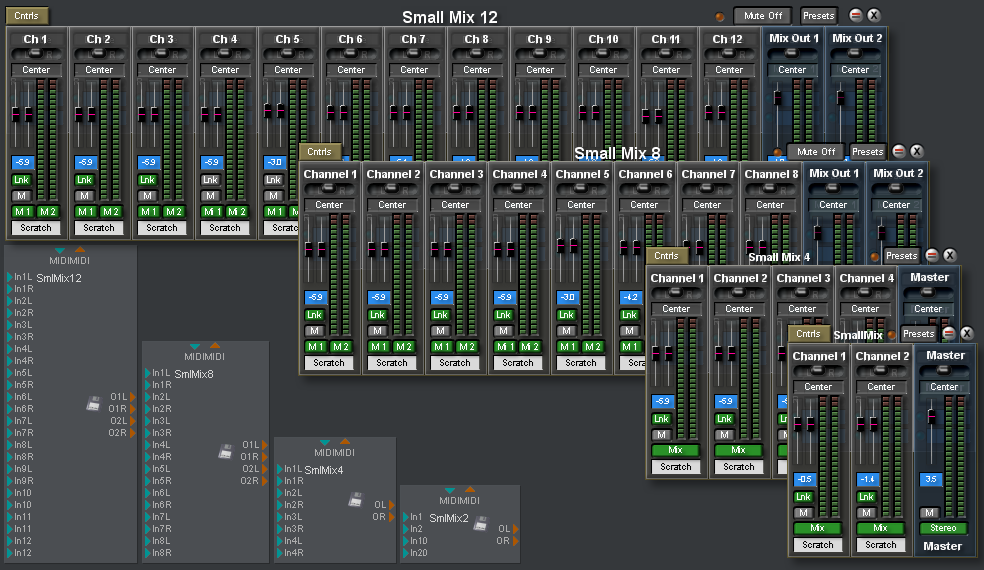This screenshot has height=570, width=984.
Task: Open Presets for Small Mix 12
Action: tap(818, 16)
